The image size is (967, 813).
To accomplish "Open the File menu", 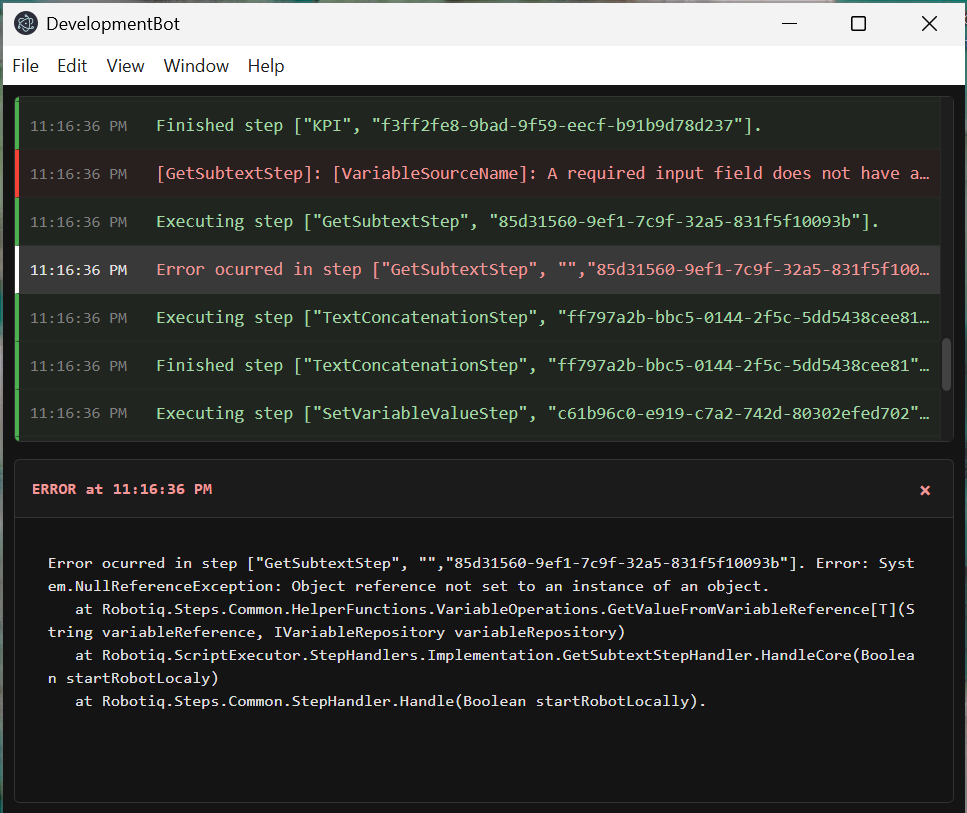I will [25, 66].
